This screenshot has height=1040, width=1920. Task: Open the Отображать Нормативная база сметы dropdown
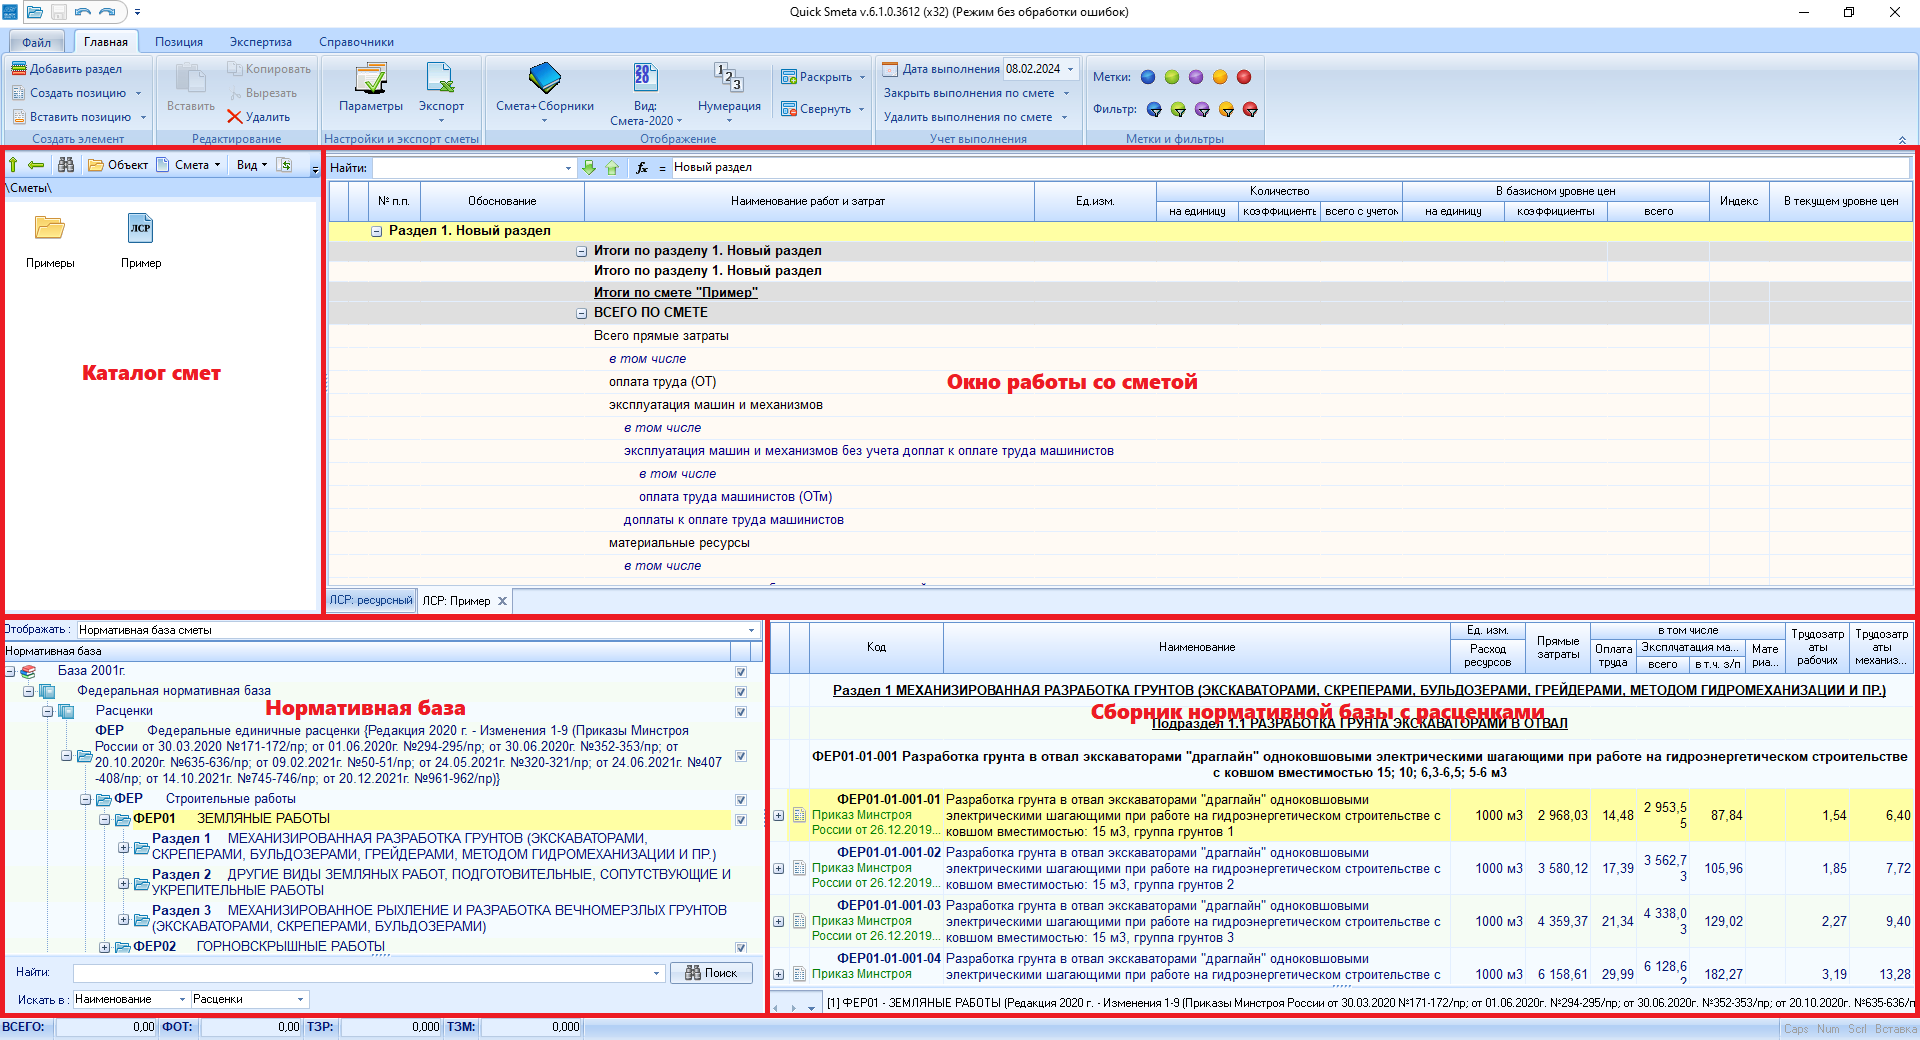[751, 630]
